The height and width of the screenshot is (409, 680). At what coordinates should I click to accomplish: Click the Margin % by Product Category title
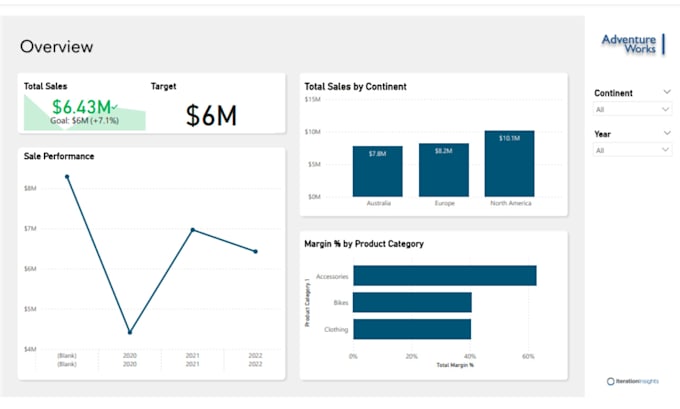coord(364,244)
